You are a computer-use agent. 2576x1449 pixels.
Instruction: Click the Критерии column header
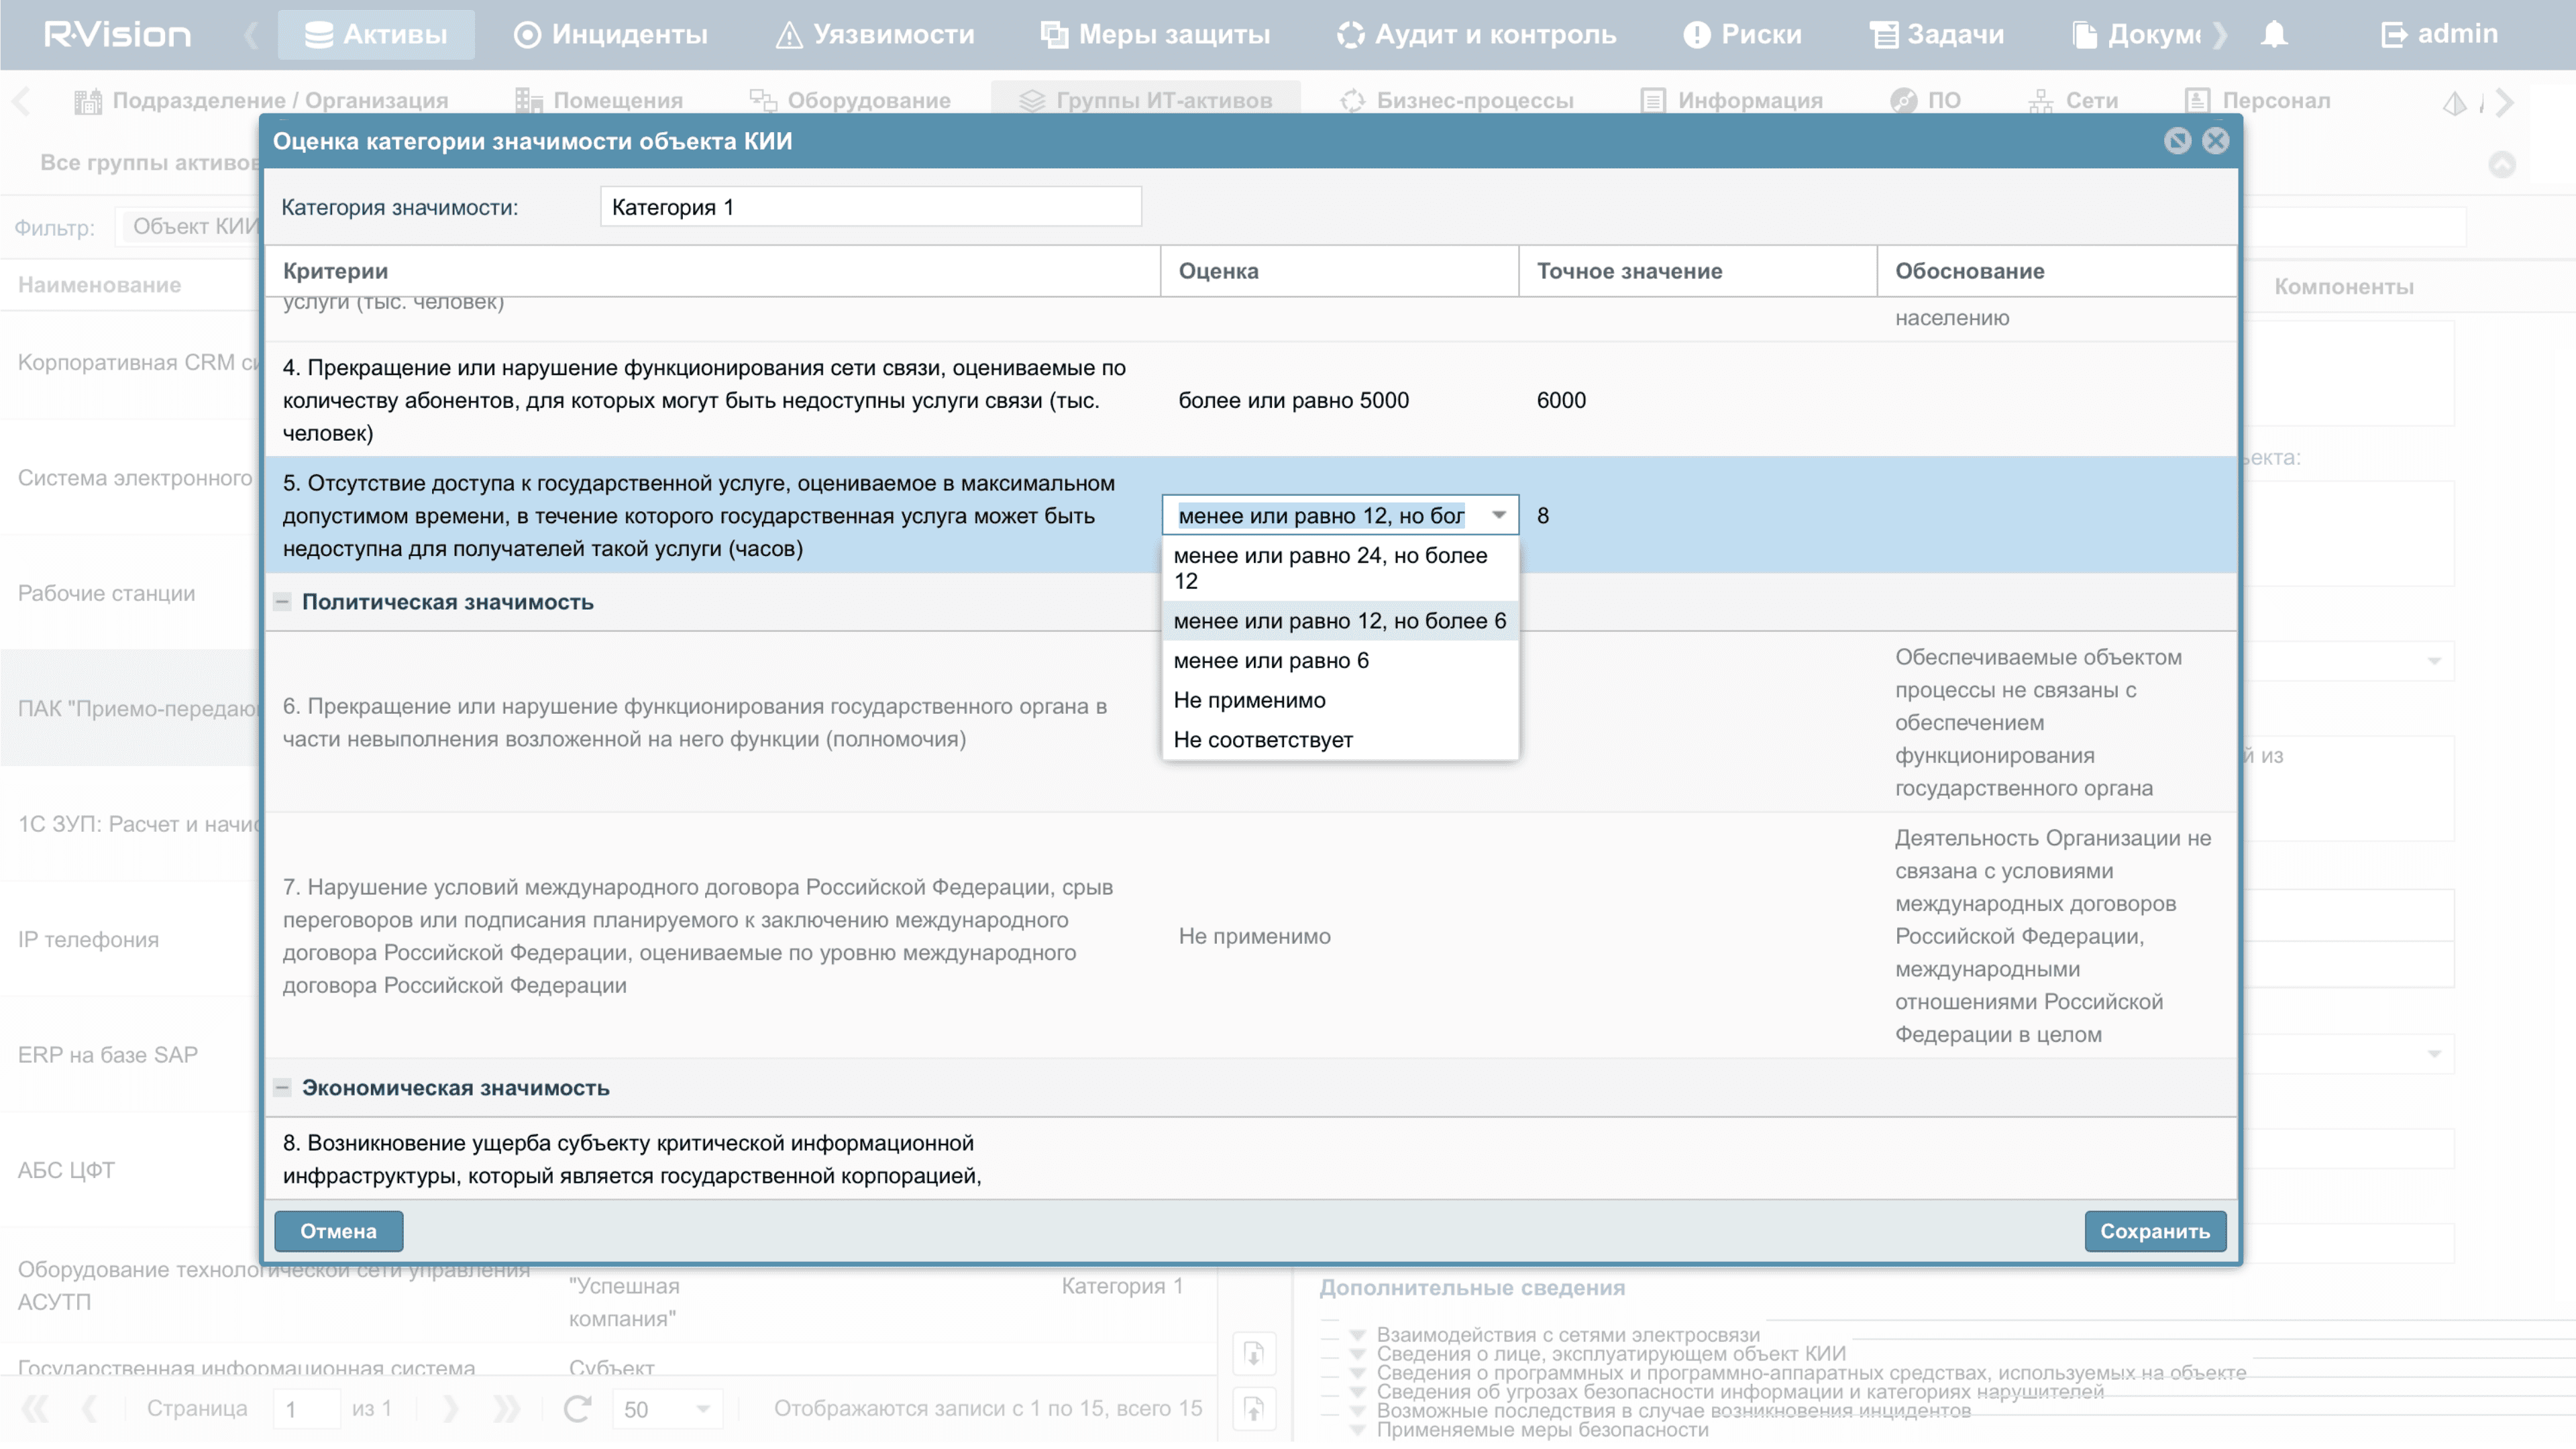point(712,271)
